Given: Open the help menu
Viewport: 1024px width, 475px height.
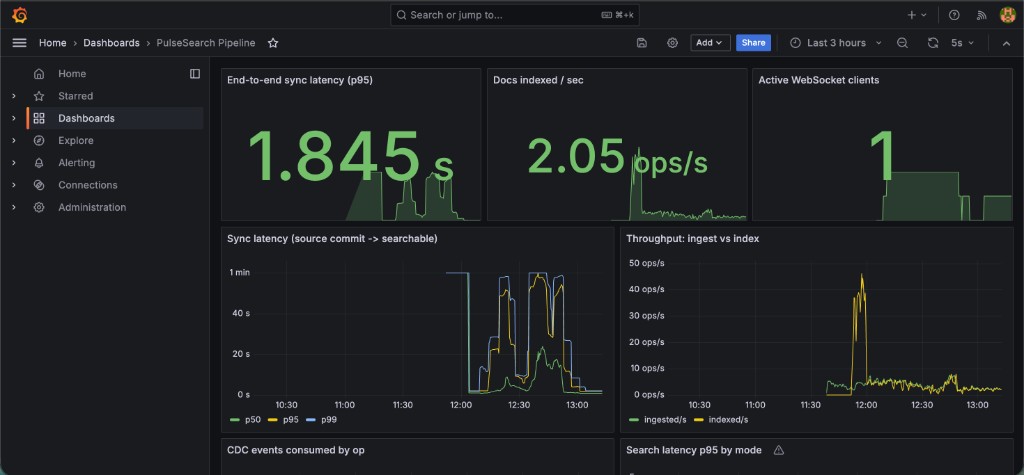Looking at the screenshot, I should (x=954, y=15).
